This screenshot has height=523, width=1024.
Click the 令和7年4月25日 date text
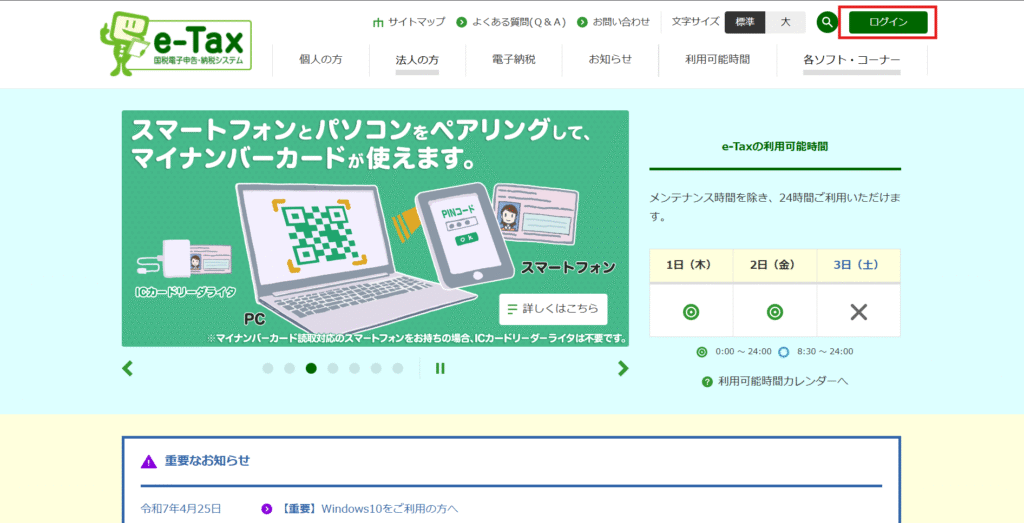pyautogui.click(x=181, y=509)
